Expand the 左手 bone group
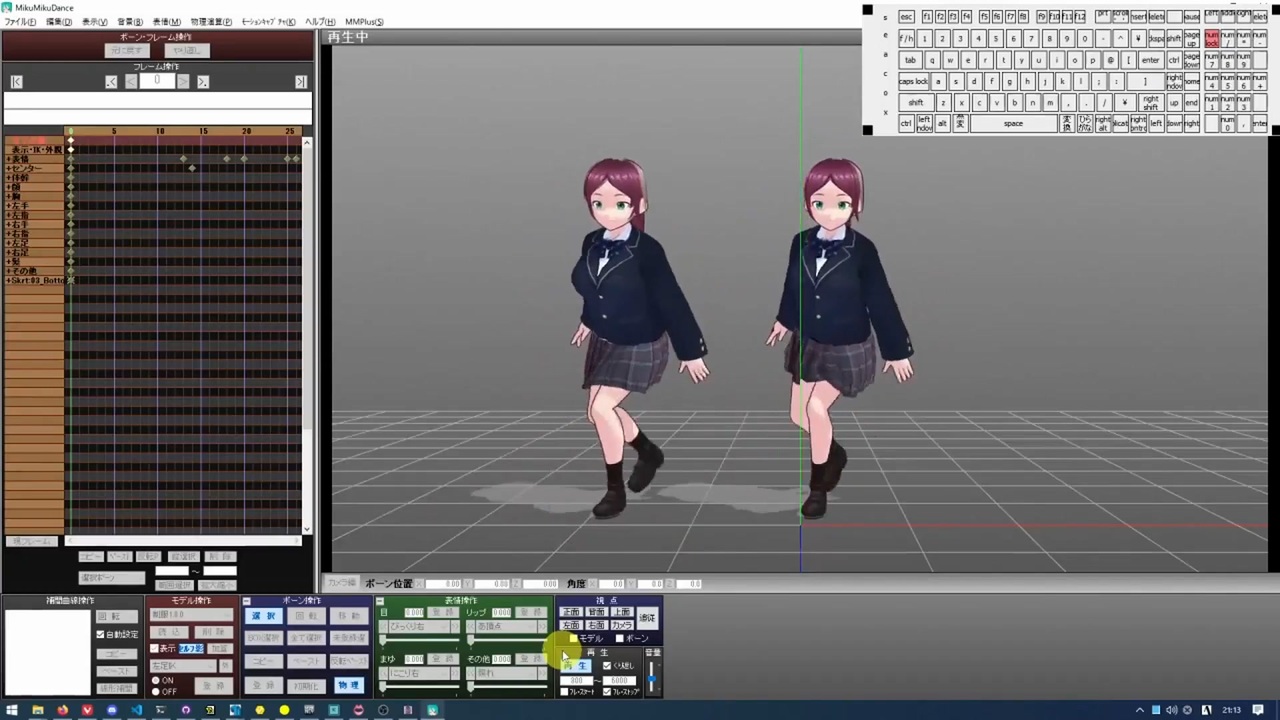This screenshot has width=1280, height=720. pyautogui.click(x=8, y=206)
